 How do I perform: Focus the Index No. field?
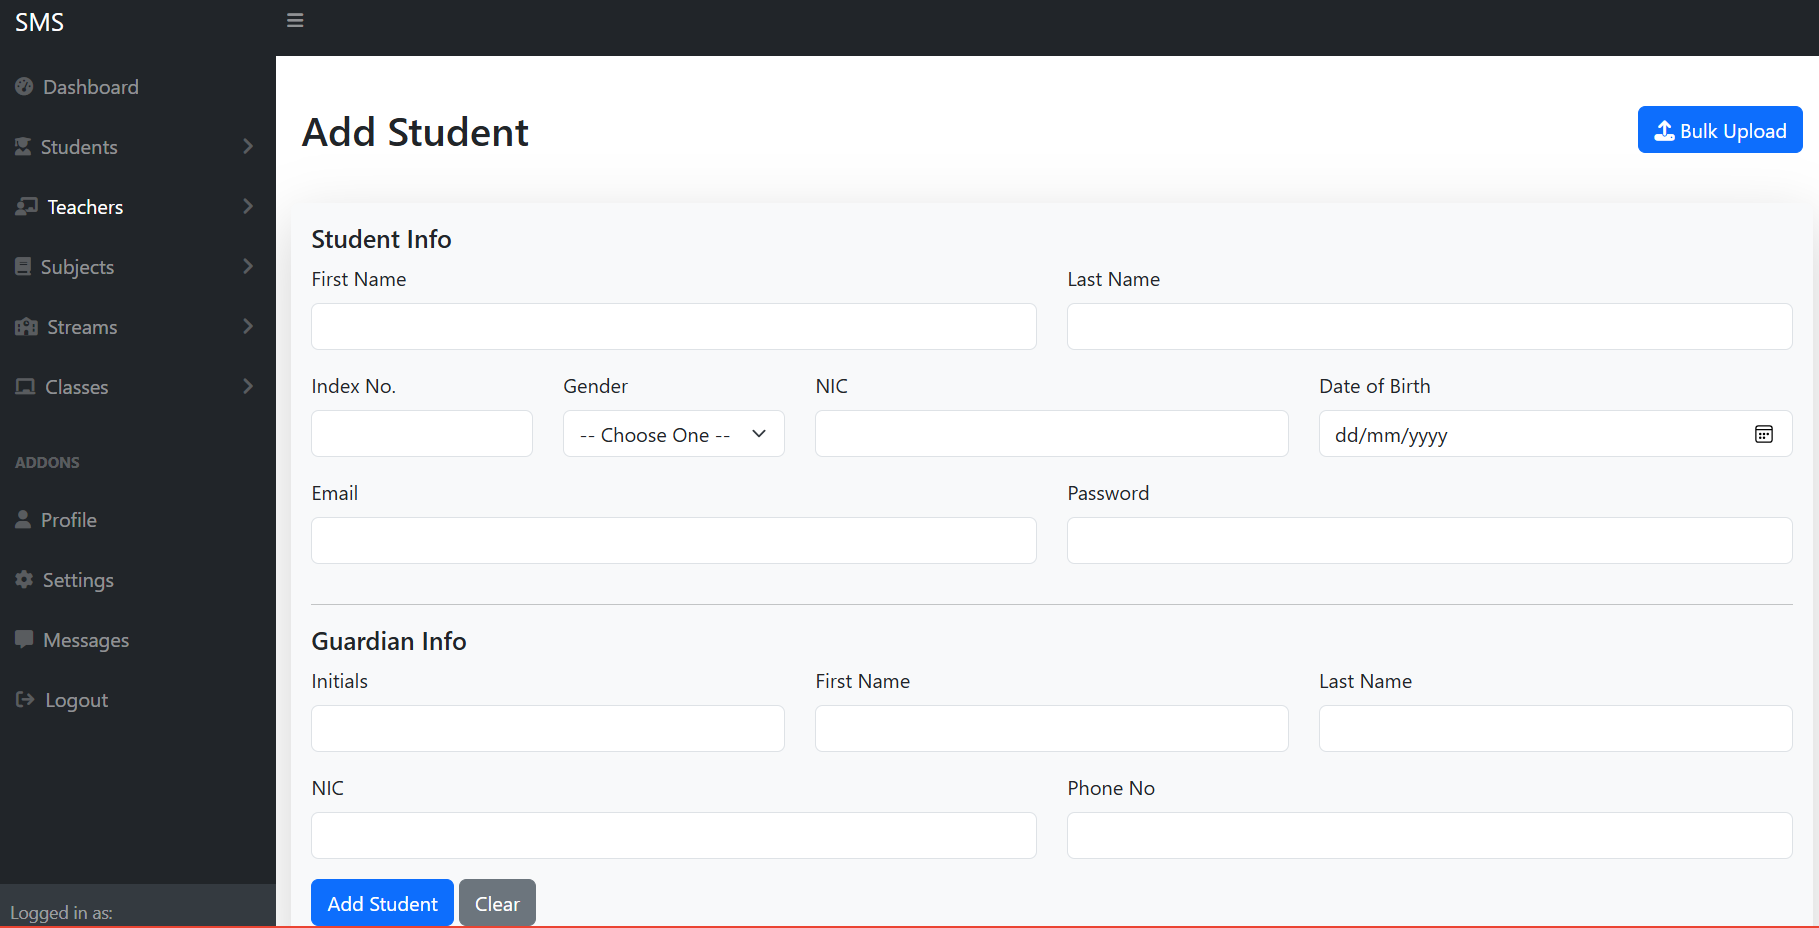point(421,434)
